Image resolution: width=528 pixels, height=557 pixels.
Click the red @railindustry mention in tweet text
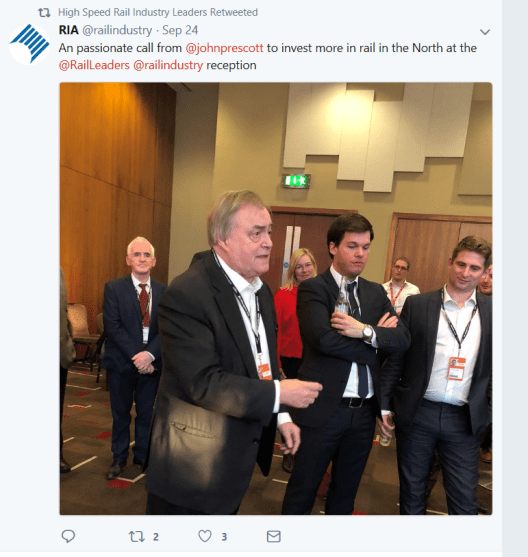coord(168,65)
